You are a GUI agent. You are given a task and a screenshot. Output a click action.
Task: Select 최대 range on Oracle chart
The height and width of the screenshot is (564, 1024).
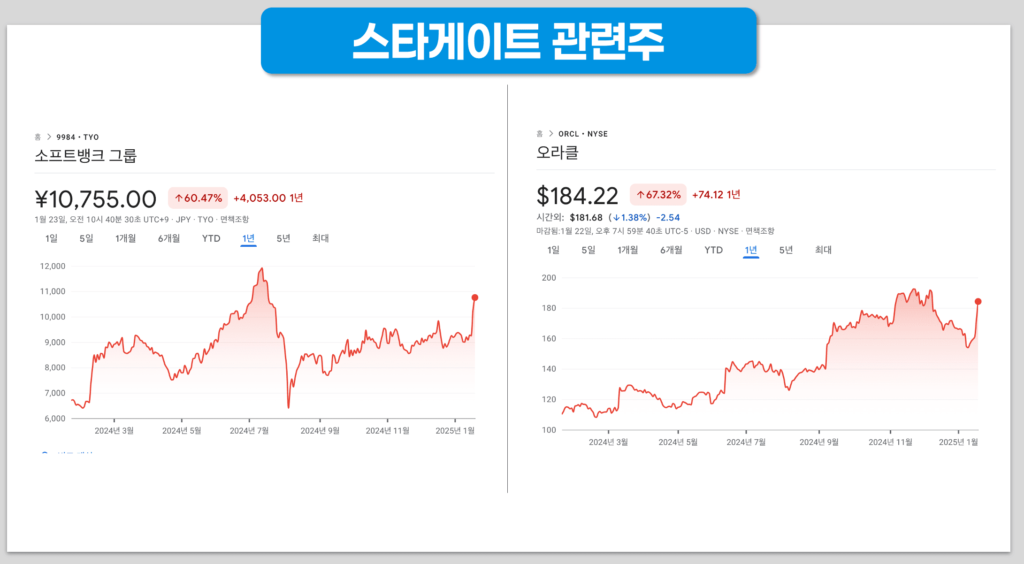click(x=824, y=251)
